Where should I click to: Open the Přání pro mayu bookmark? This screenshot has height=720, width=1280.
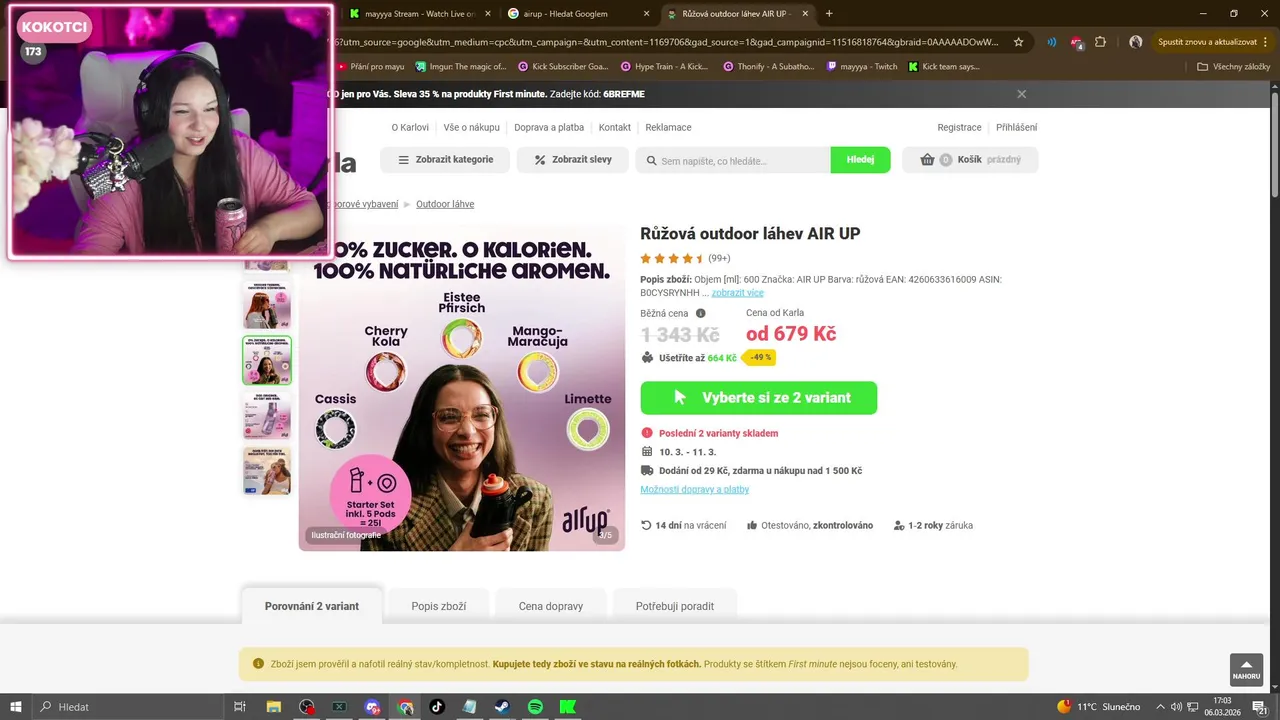(x=370, y=66)
